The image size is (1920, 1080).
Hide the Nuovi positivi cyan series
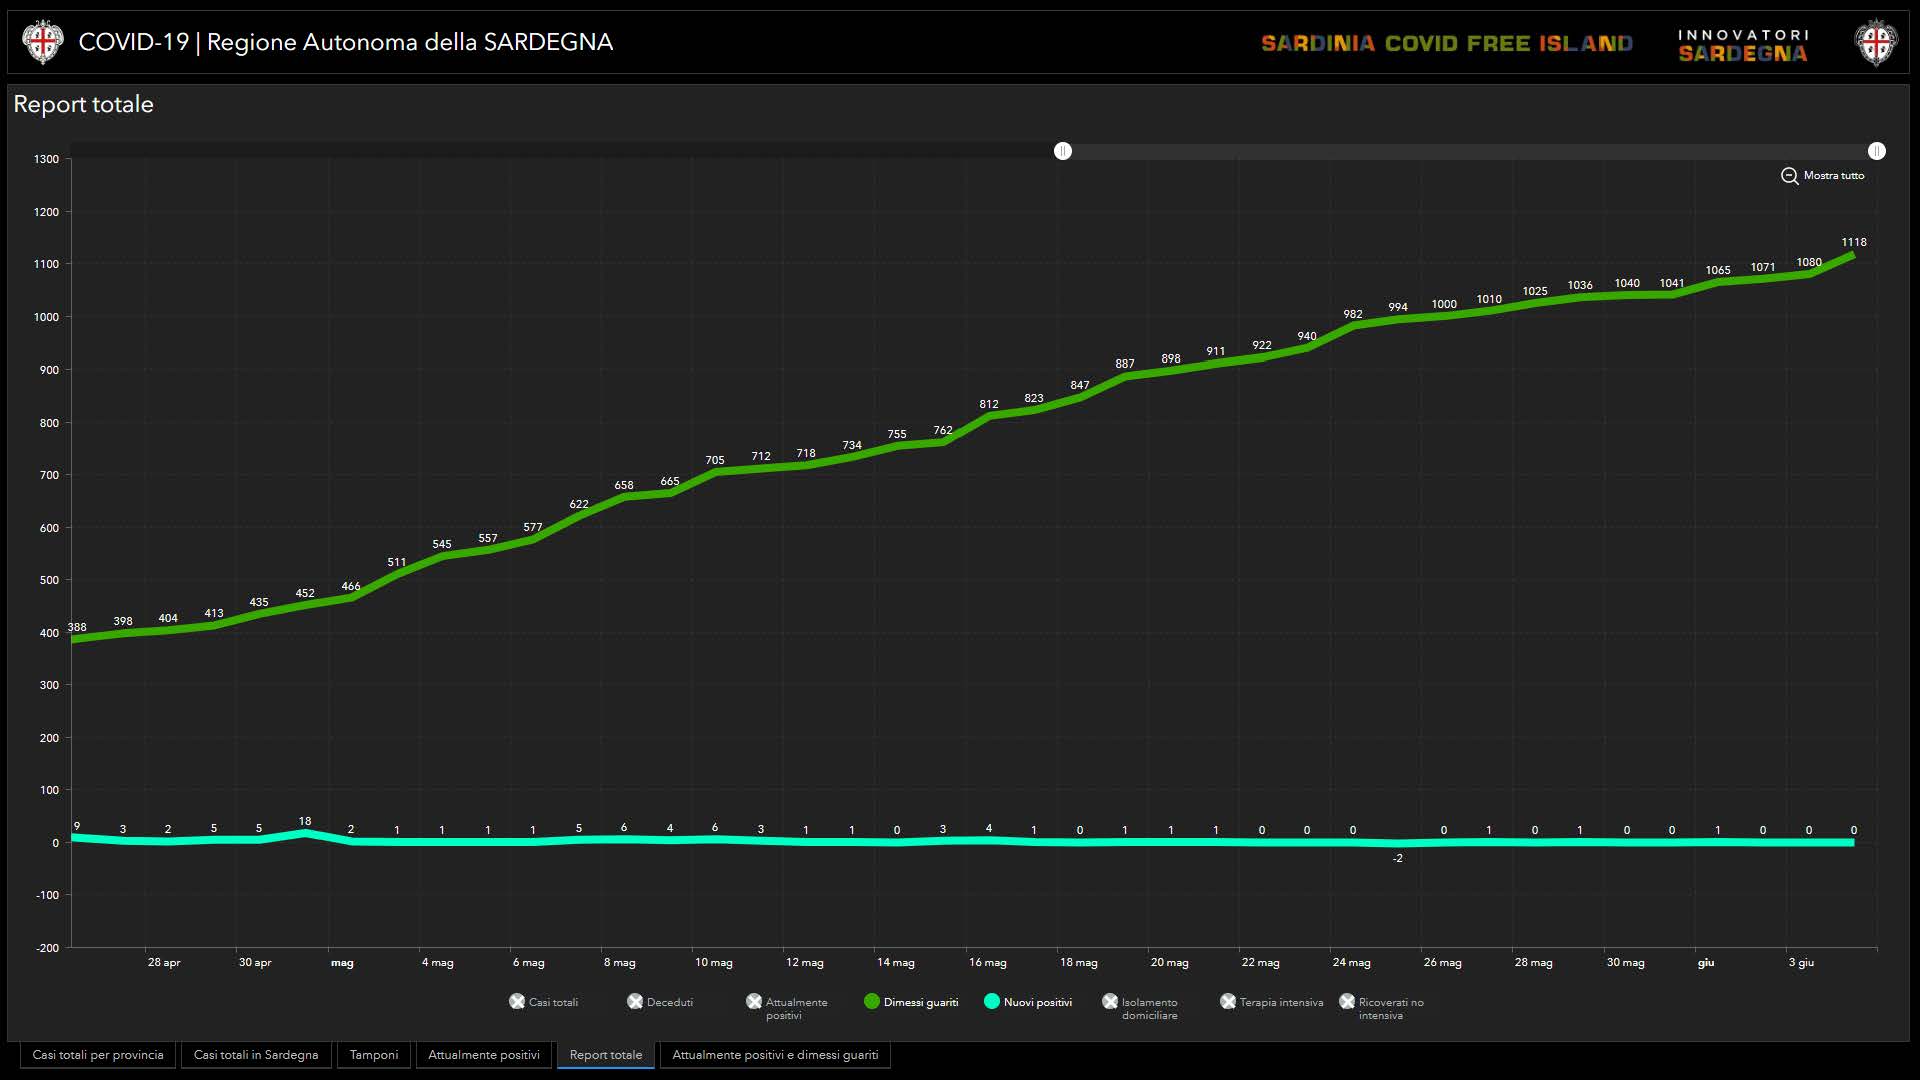992,1001
